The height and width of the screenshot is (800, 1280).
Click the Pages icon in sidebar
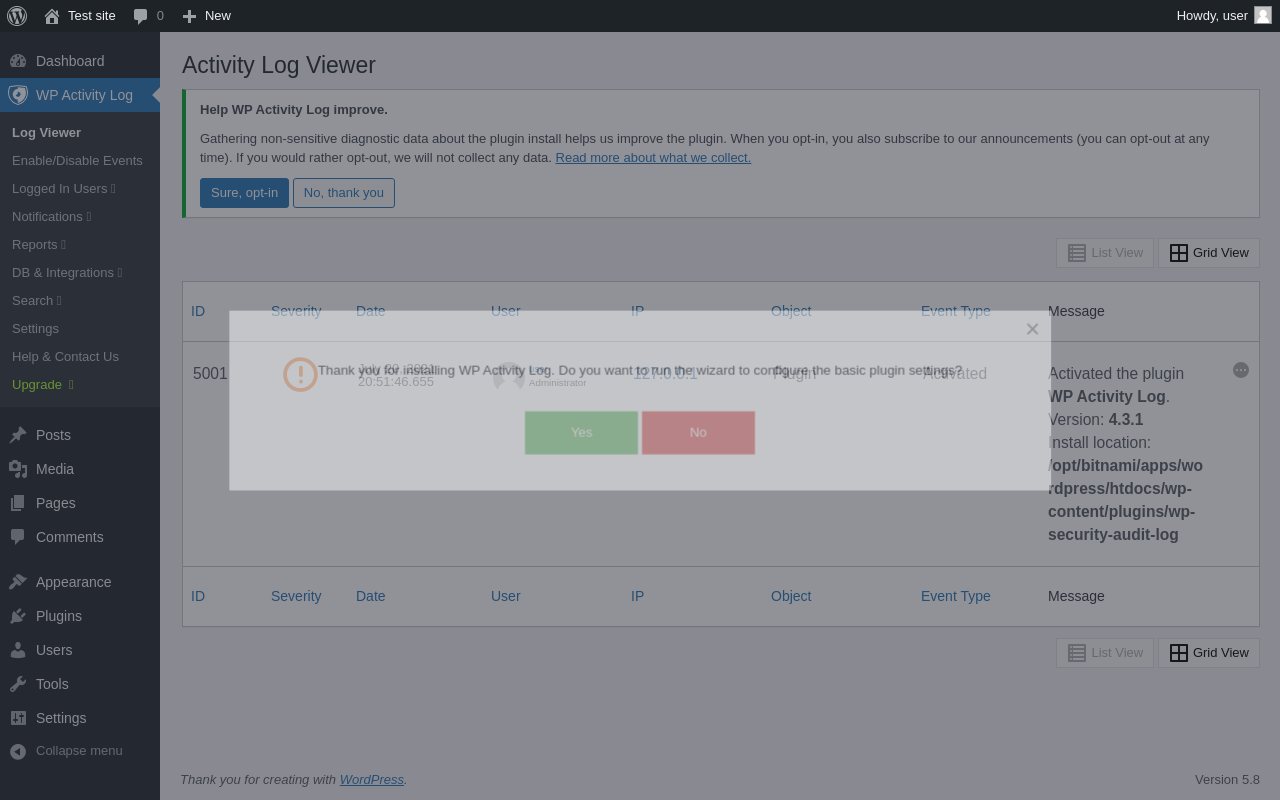pos(18,503)
